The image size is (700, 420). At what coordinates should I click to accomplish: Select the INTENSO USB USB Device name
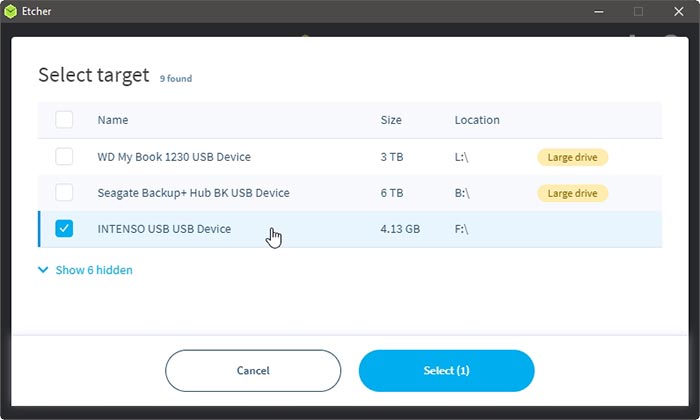click(x=164, y=229)
